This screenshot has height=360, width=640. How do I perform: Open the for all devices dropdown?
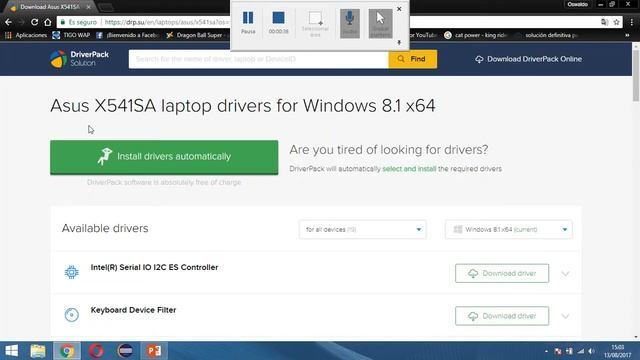(x=362, y=229)
